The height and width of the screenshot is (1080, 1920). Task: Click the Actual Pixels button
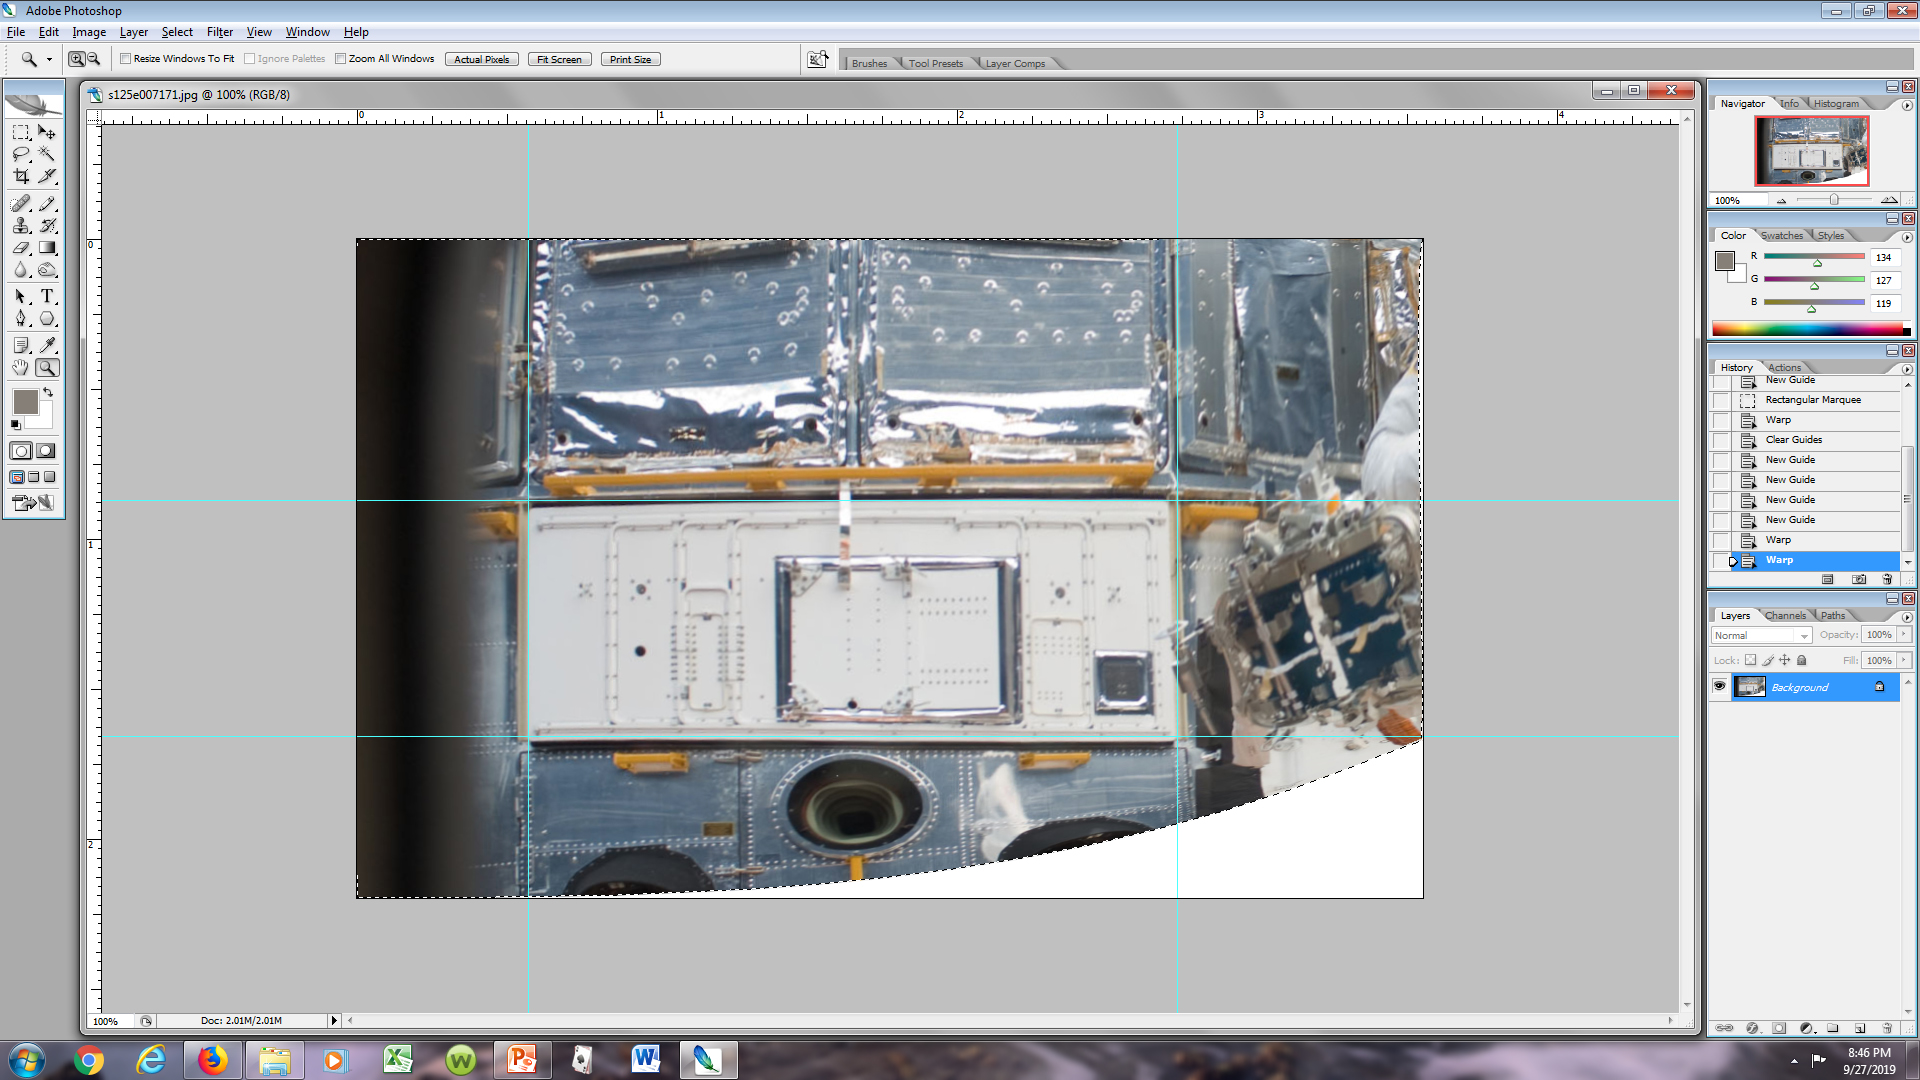[x=481, y=60]
